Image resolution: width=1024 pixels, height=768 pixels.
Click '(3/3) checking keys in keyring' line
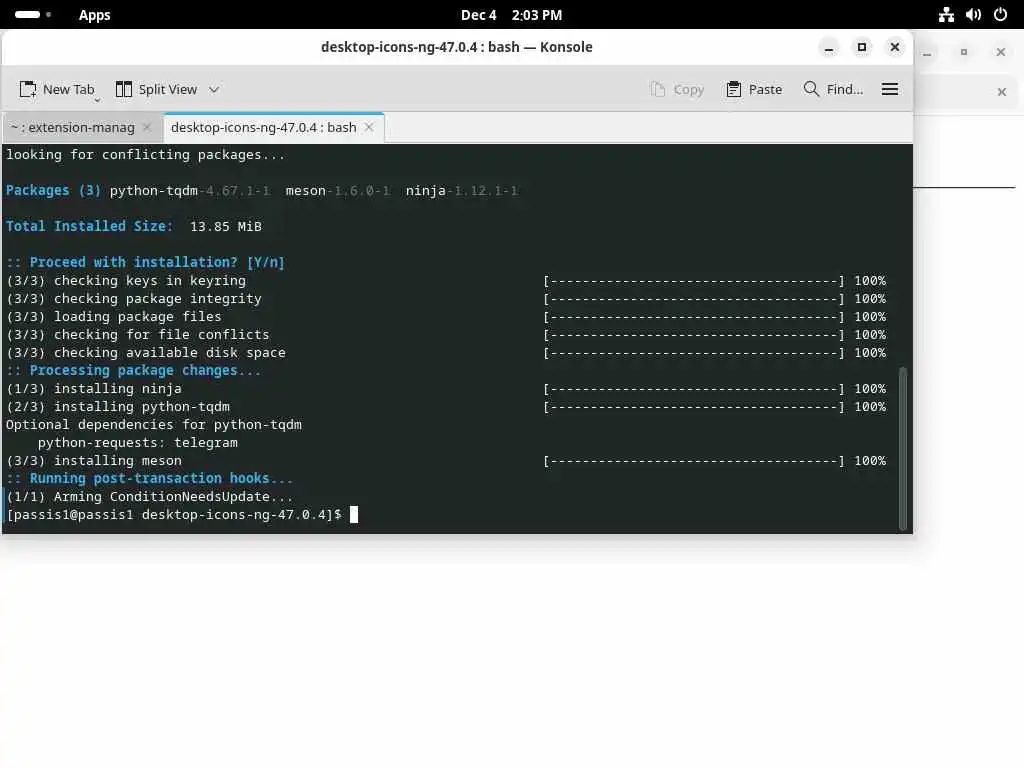click(x=126, y=281)
